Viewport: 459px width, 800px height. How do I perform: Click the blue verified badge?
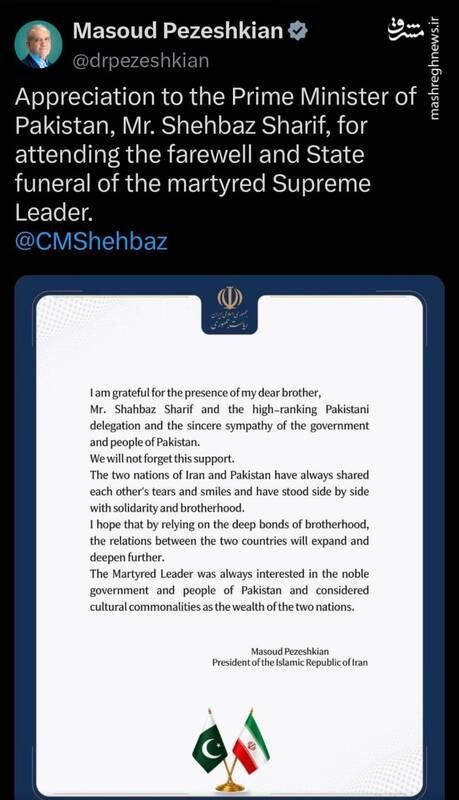[x=298, y=32]
